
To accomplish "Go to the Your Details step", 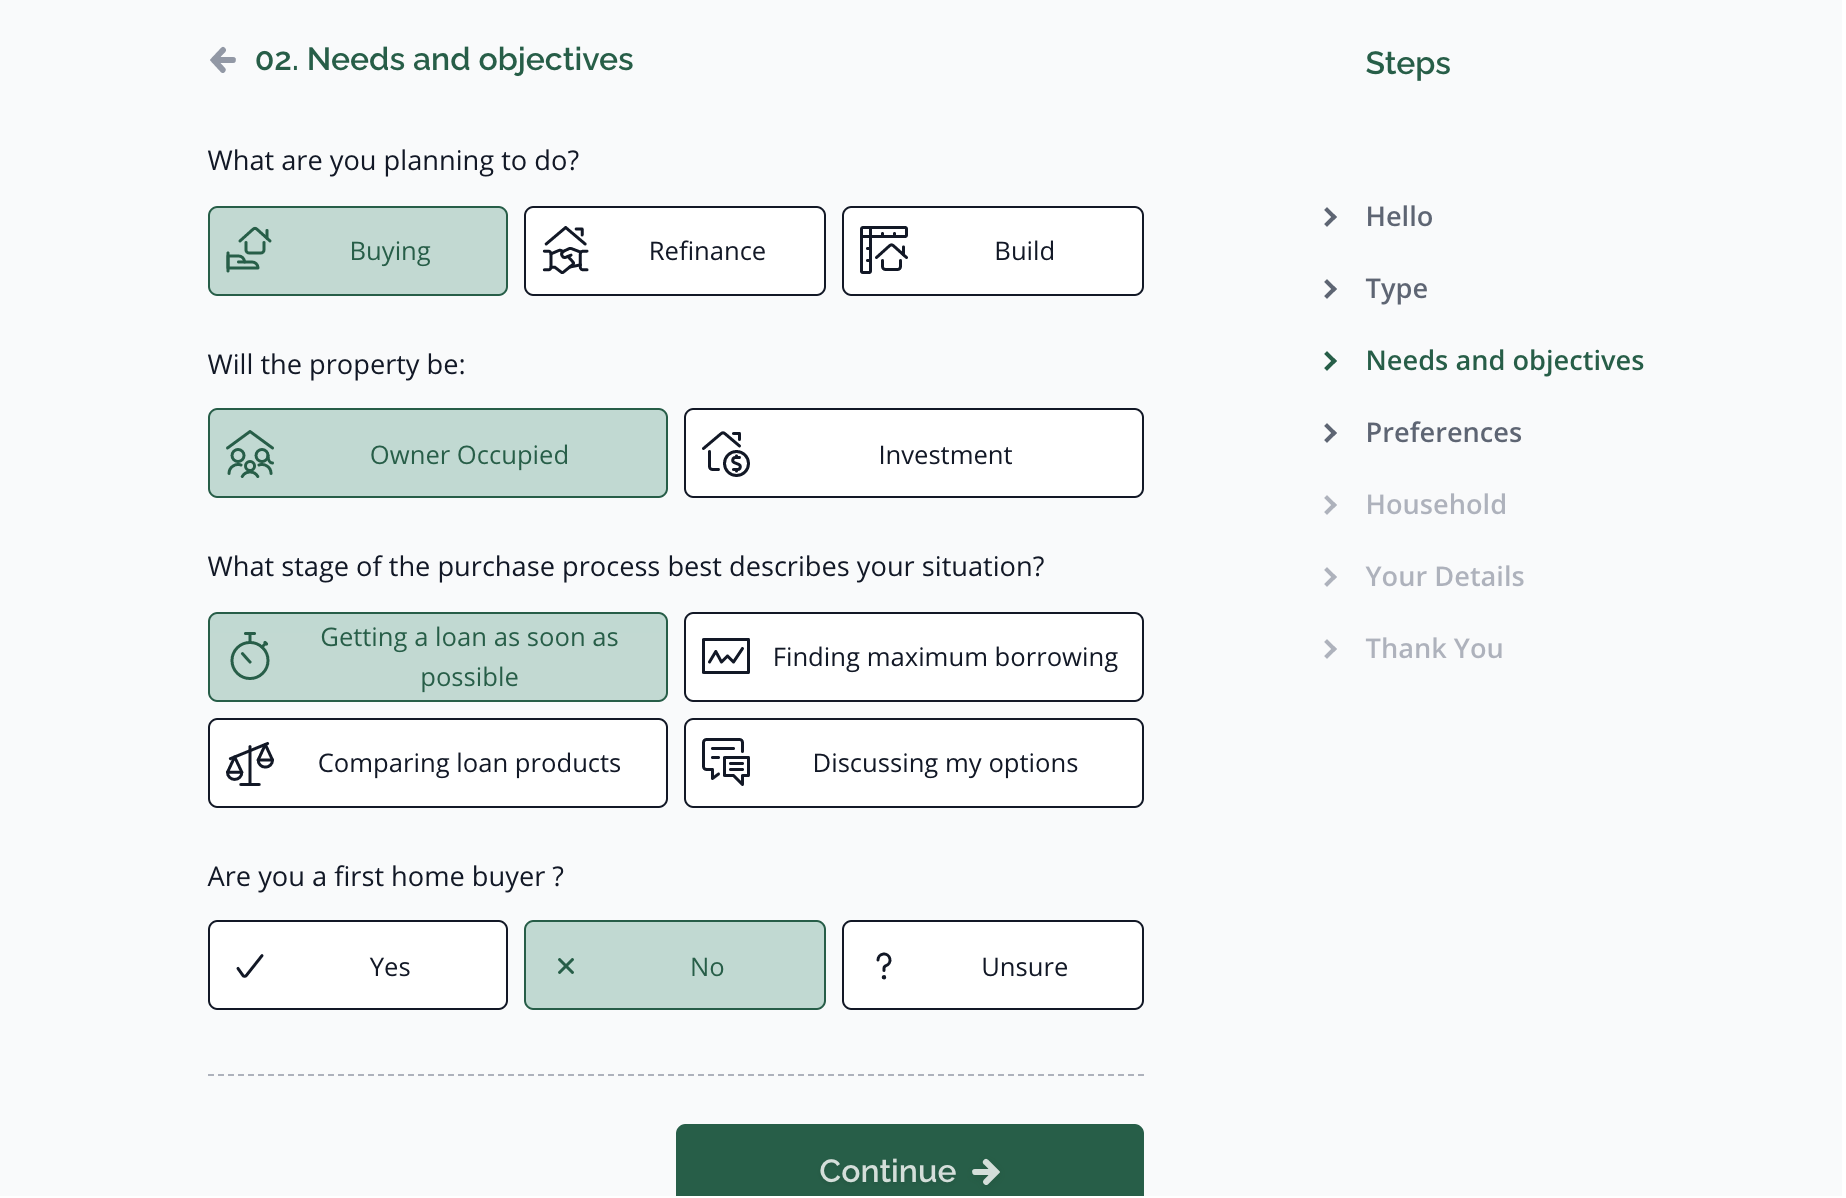I will (1445, 577).
